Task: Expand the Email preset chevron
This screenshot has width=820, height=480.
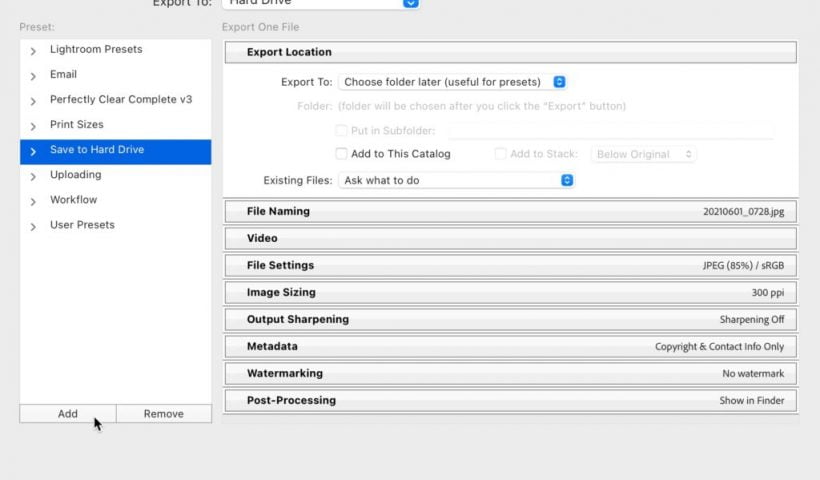Action: pos(34,75)
